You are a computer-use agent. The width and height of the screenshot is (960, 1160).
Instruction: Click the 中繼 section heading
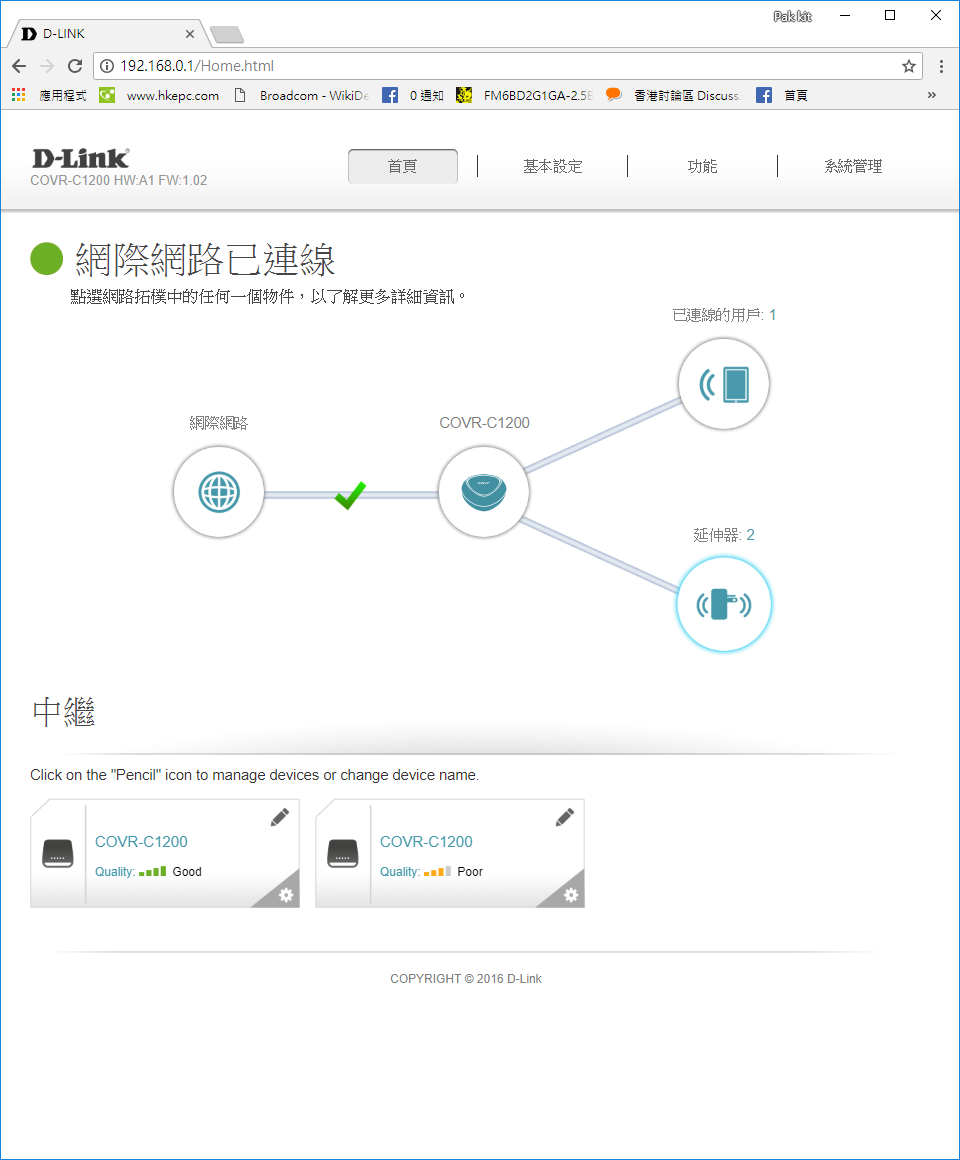[x=64, y=712]
